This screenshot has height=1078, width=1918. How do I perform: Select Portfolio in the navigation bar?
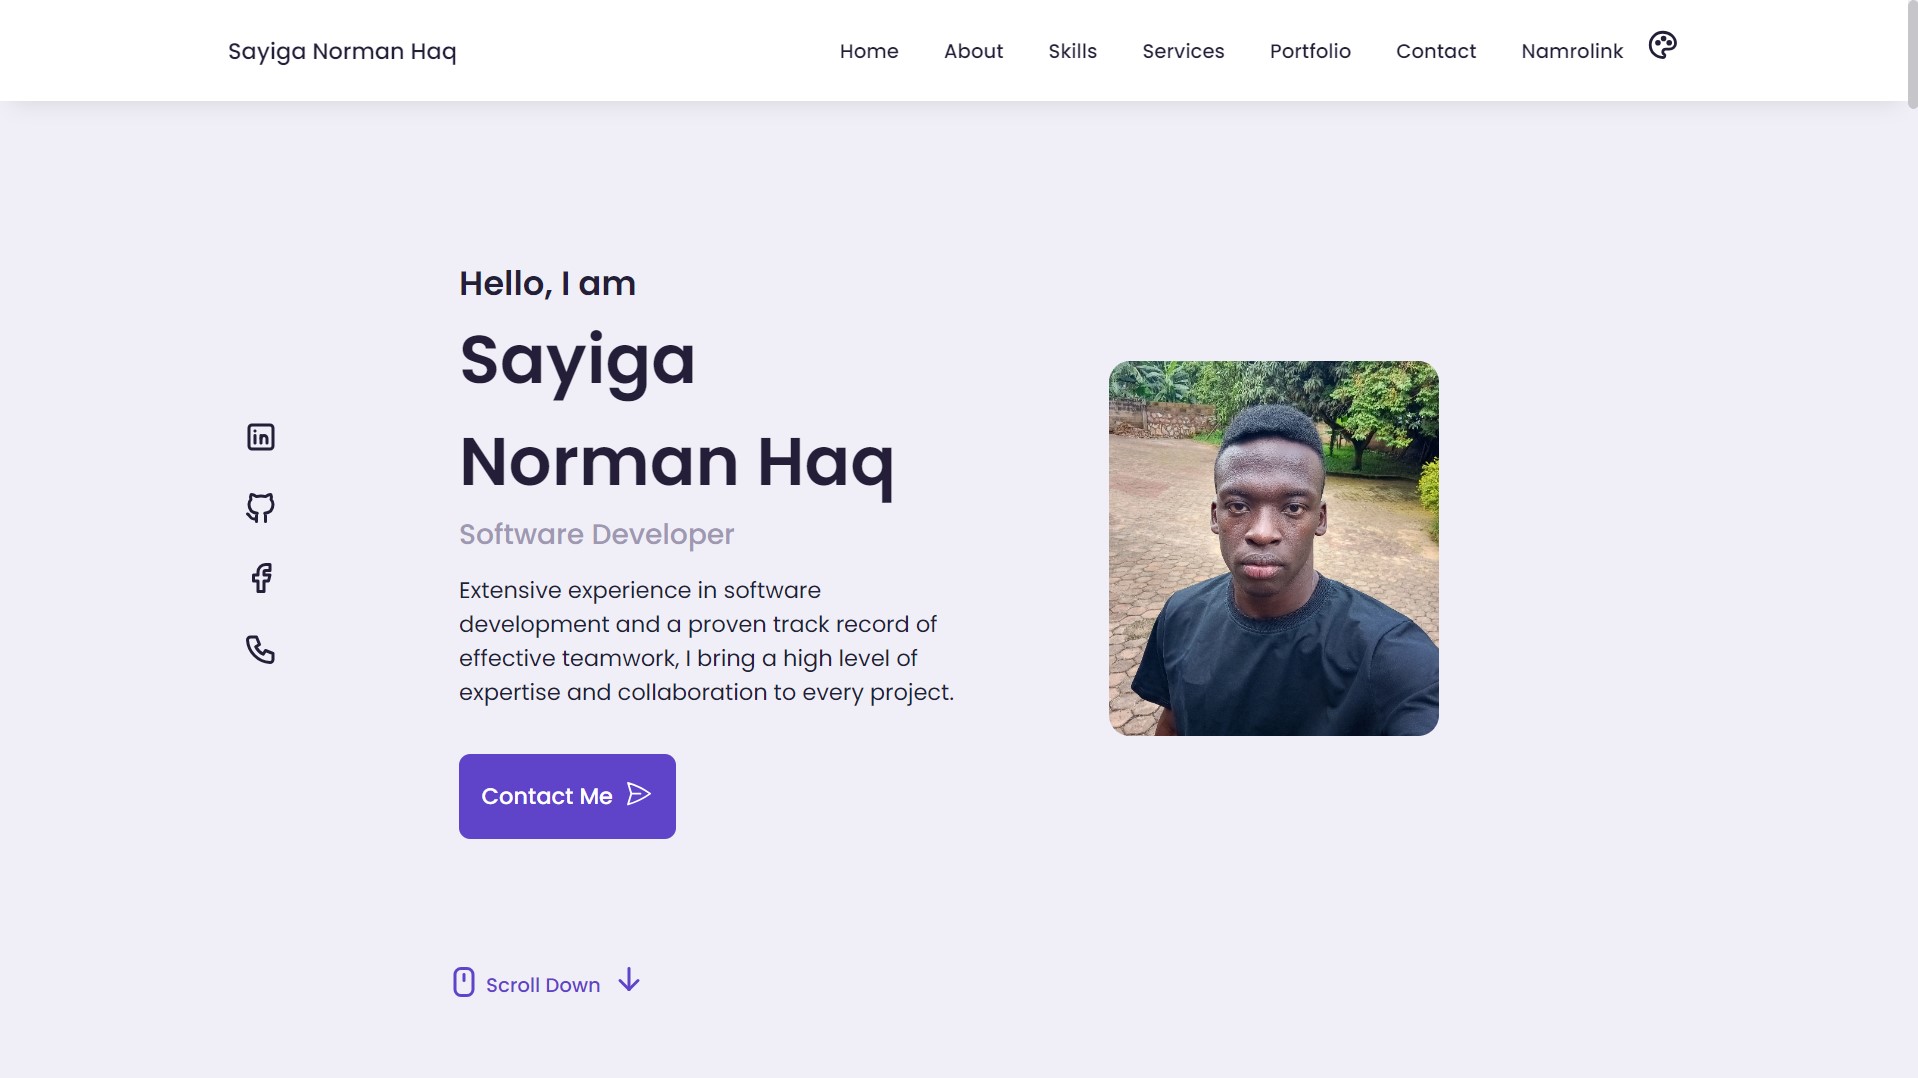point(1310,51)
